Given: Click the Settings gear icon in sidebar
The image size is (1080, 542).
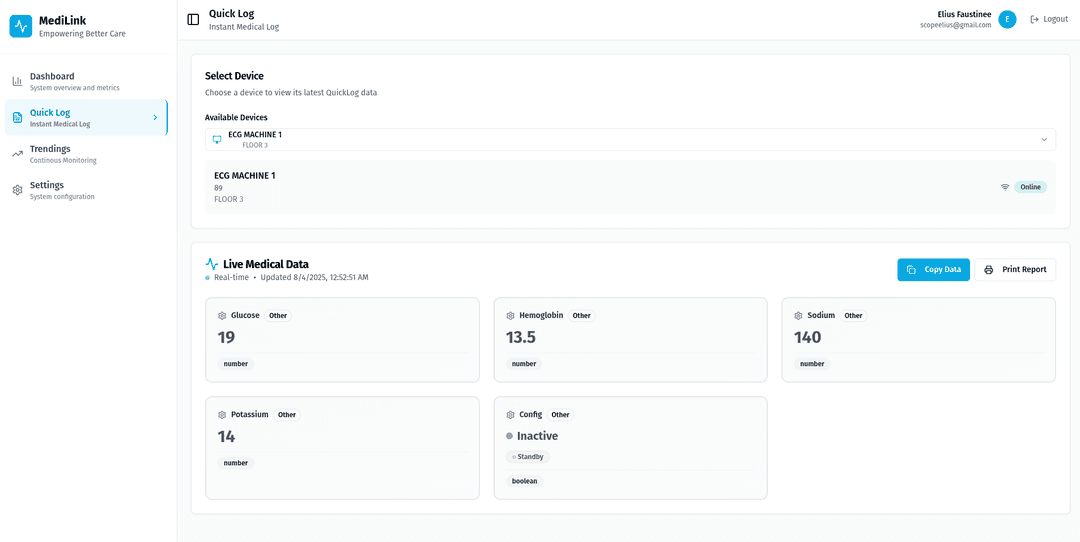Looking at the screenshot, I should click(17, 190).
